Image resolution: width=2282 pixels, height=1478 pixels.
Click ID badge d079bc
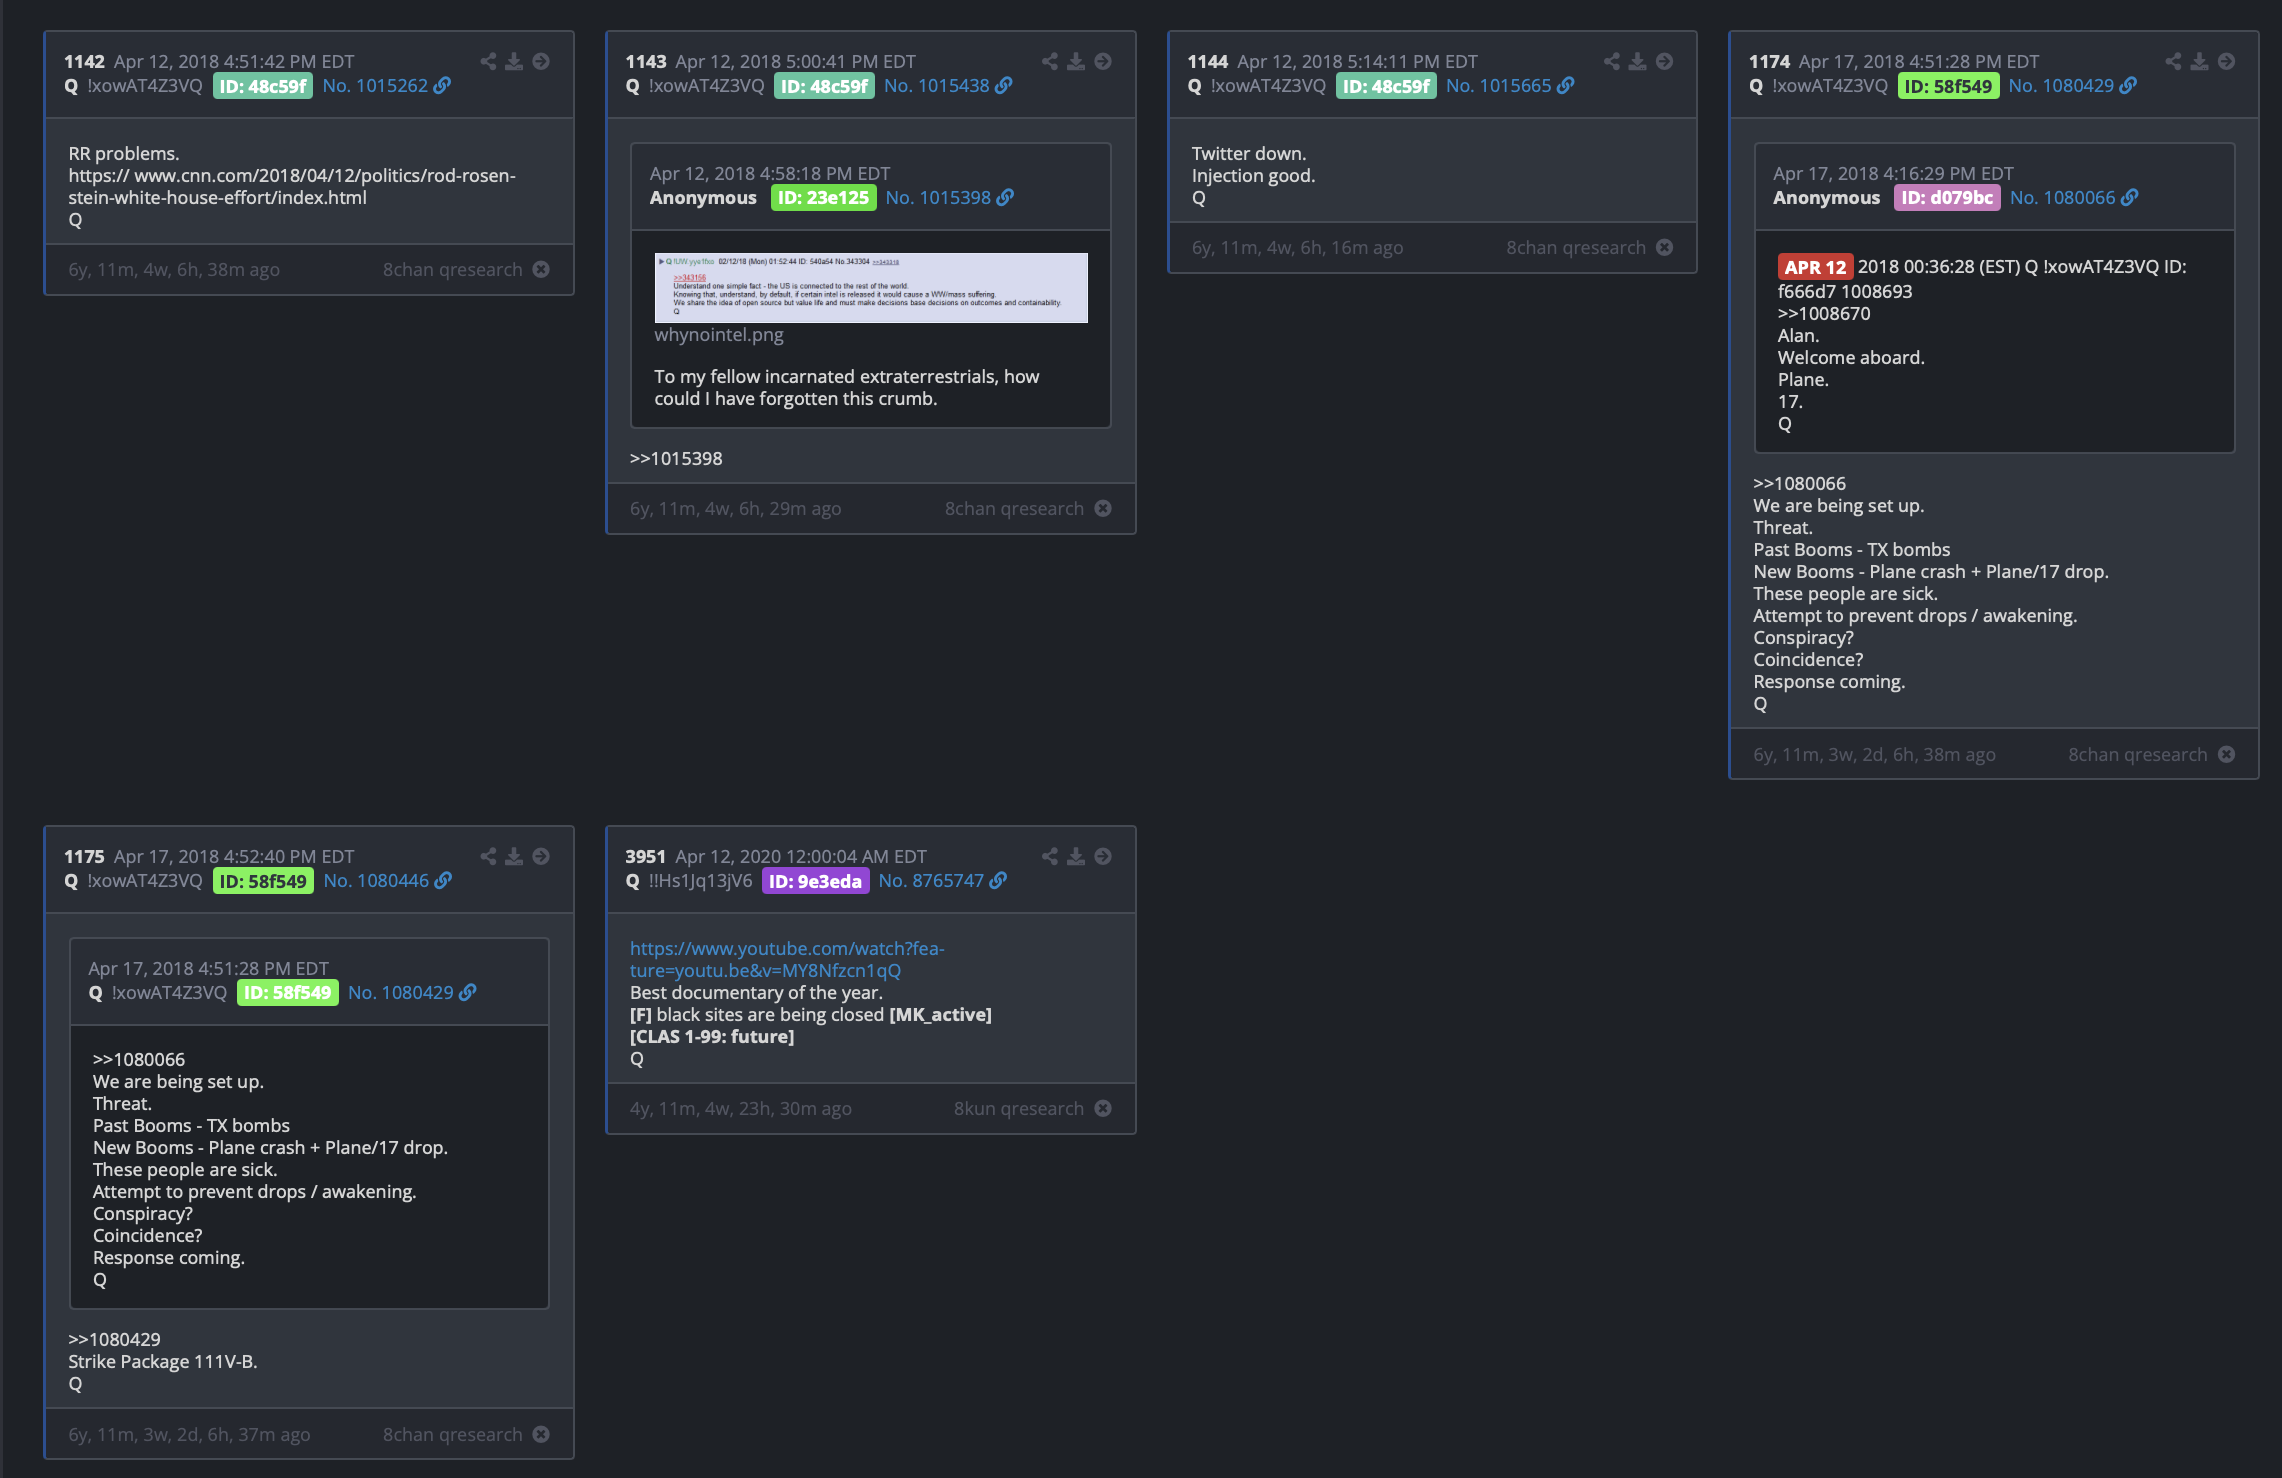click(x=1946, y=198)
